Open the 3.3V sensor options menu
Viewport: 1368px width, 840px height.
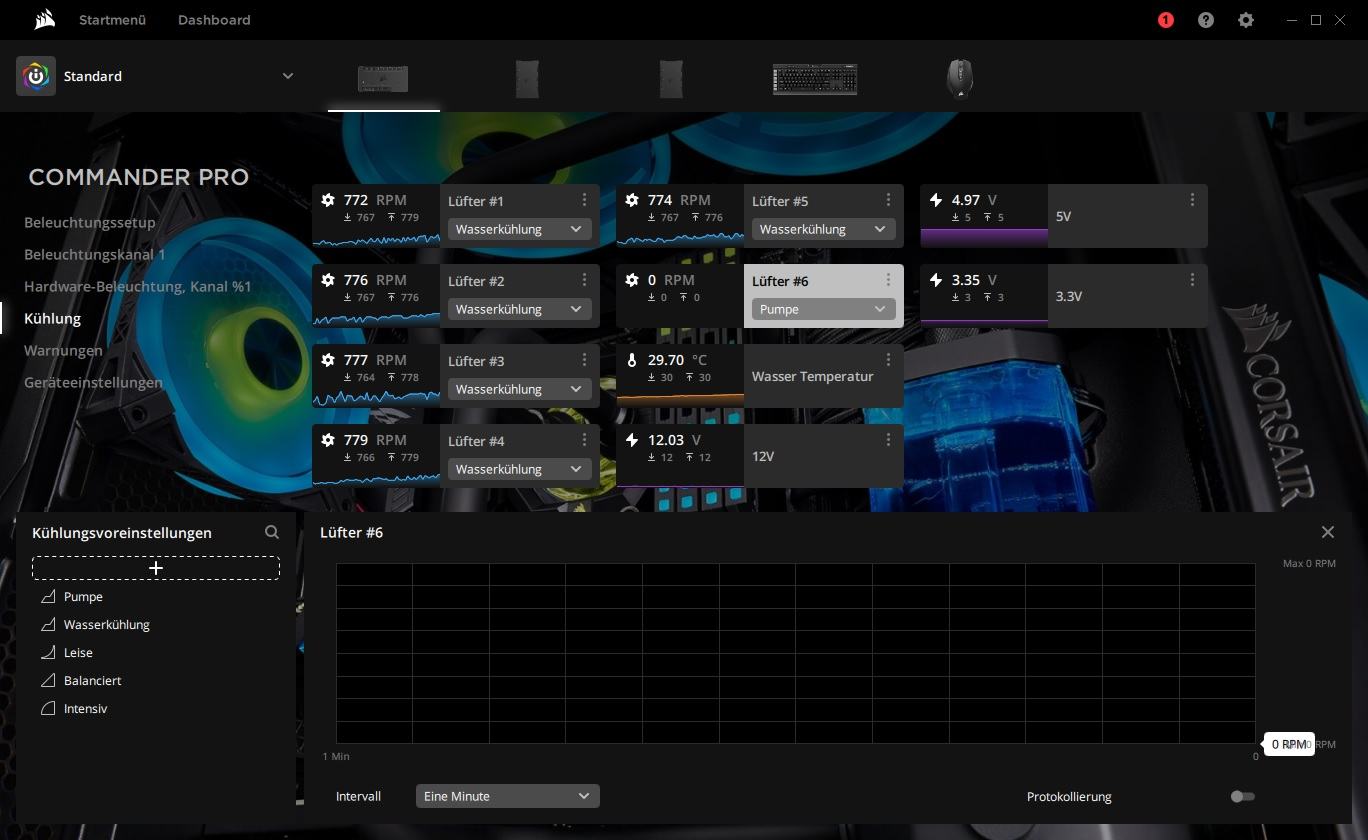click(x=1192, y=280)
